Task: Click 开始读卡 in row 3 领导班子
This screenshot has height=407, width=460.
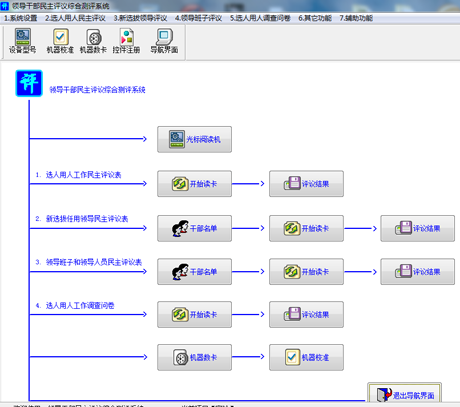Action: tap(306, 272)
